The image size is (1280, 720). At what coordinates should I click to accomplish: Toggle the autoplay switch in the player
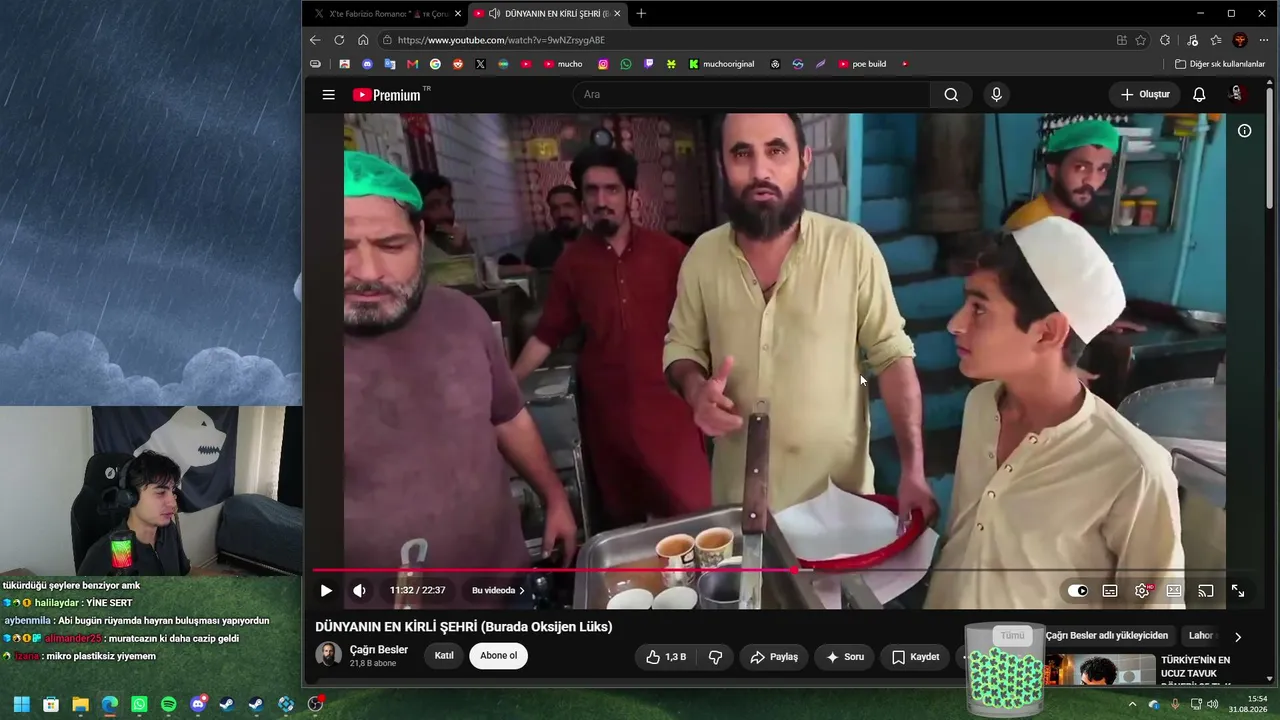[x=1078, y=591]
